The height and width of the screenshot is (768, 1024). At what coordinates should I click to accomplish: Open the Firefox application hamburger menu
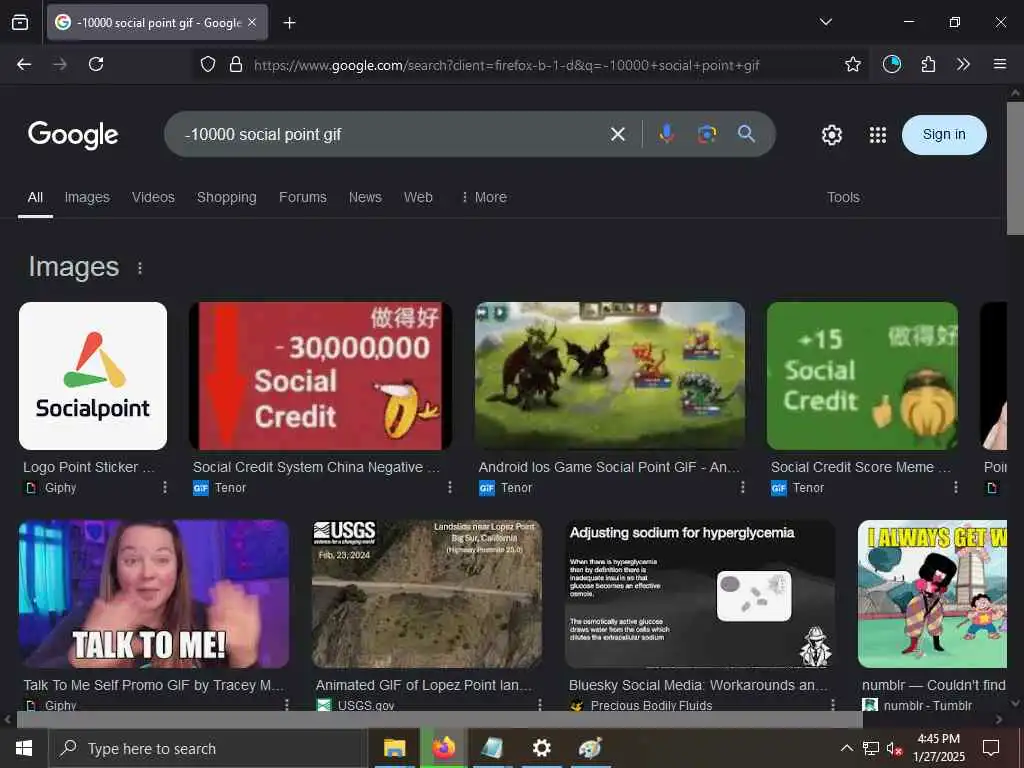click(999, 64)
